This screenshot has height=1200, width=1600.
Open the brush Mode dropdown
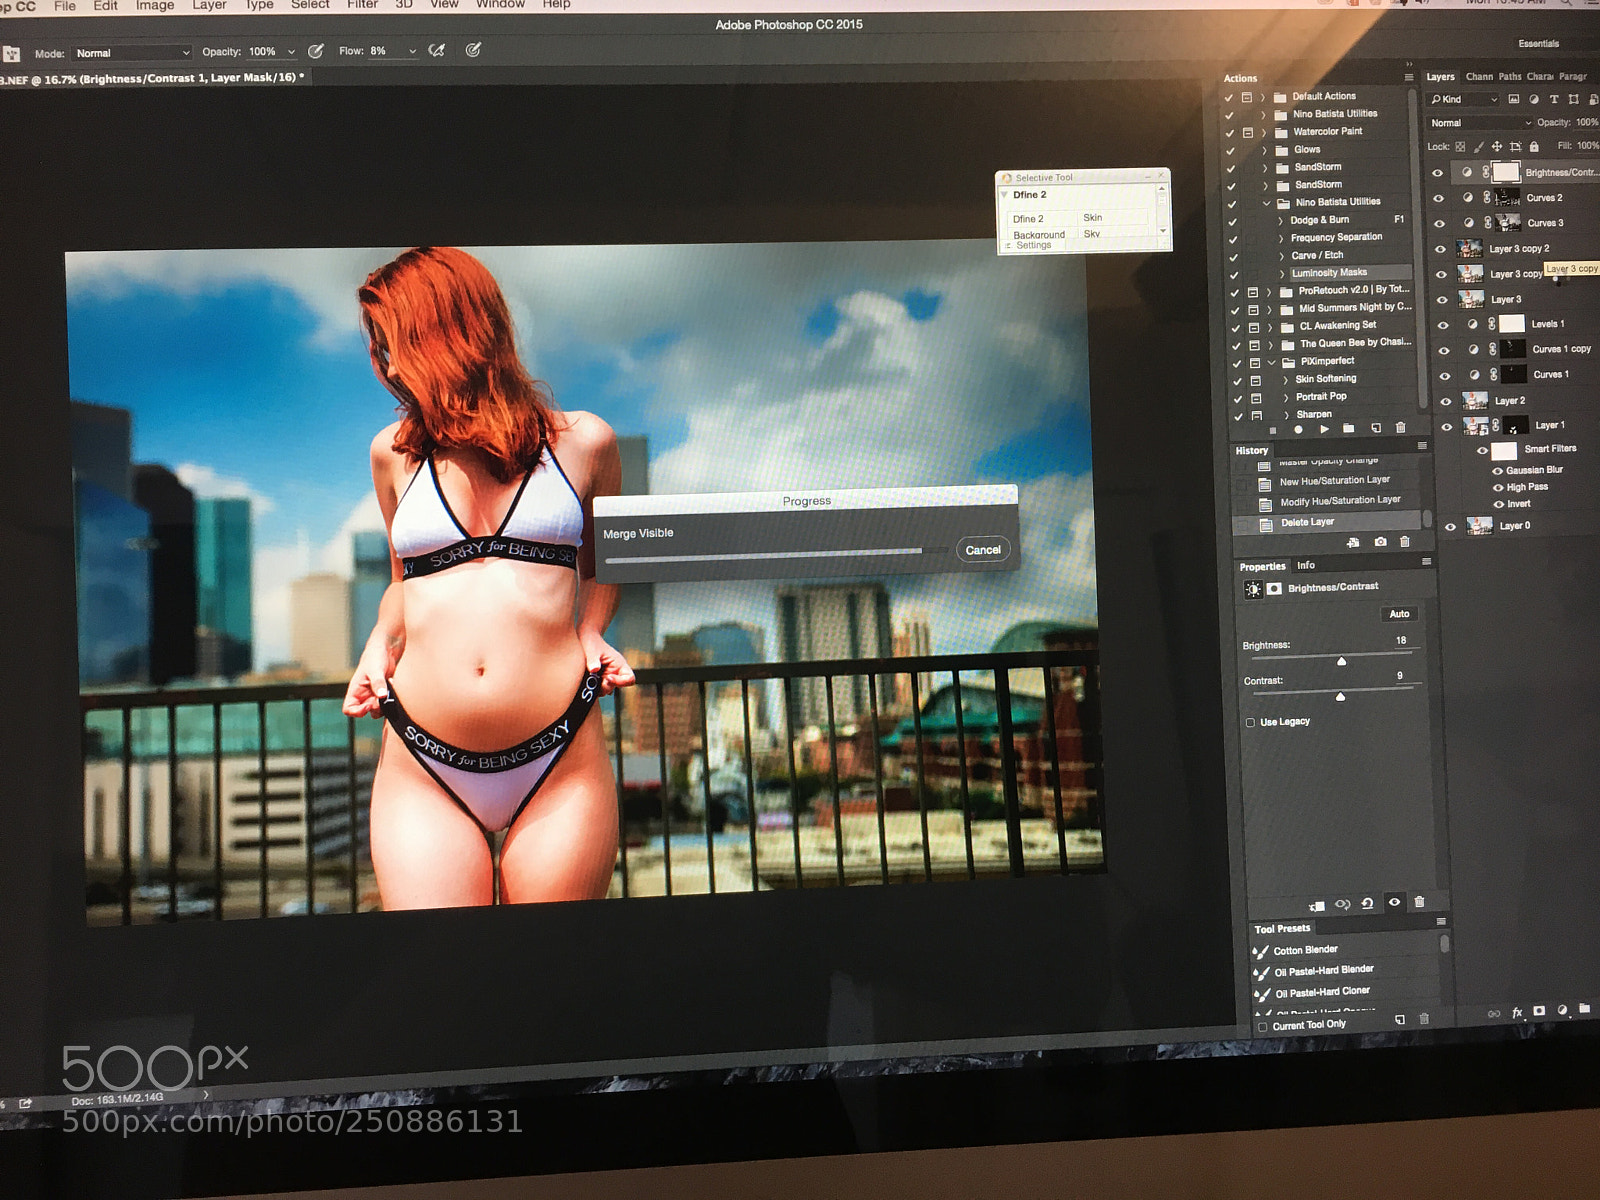click(132, 53)
